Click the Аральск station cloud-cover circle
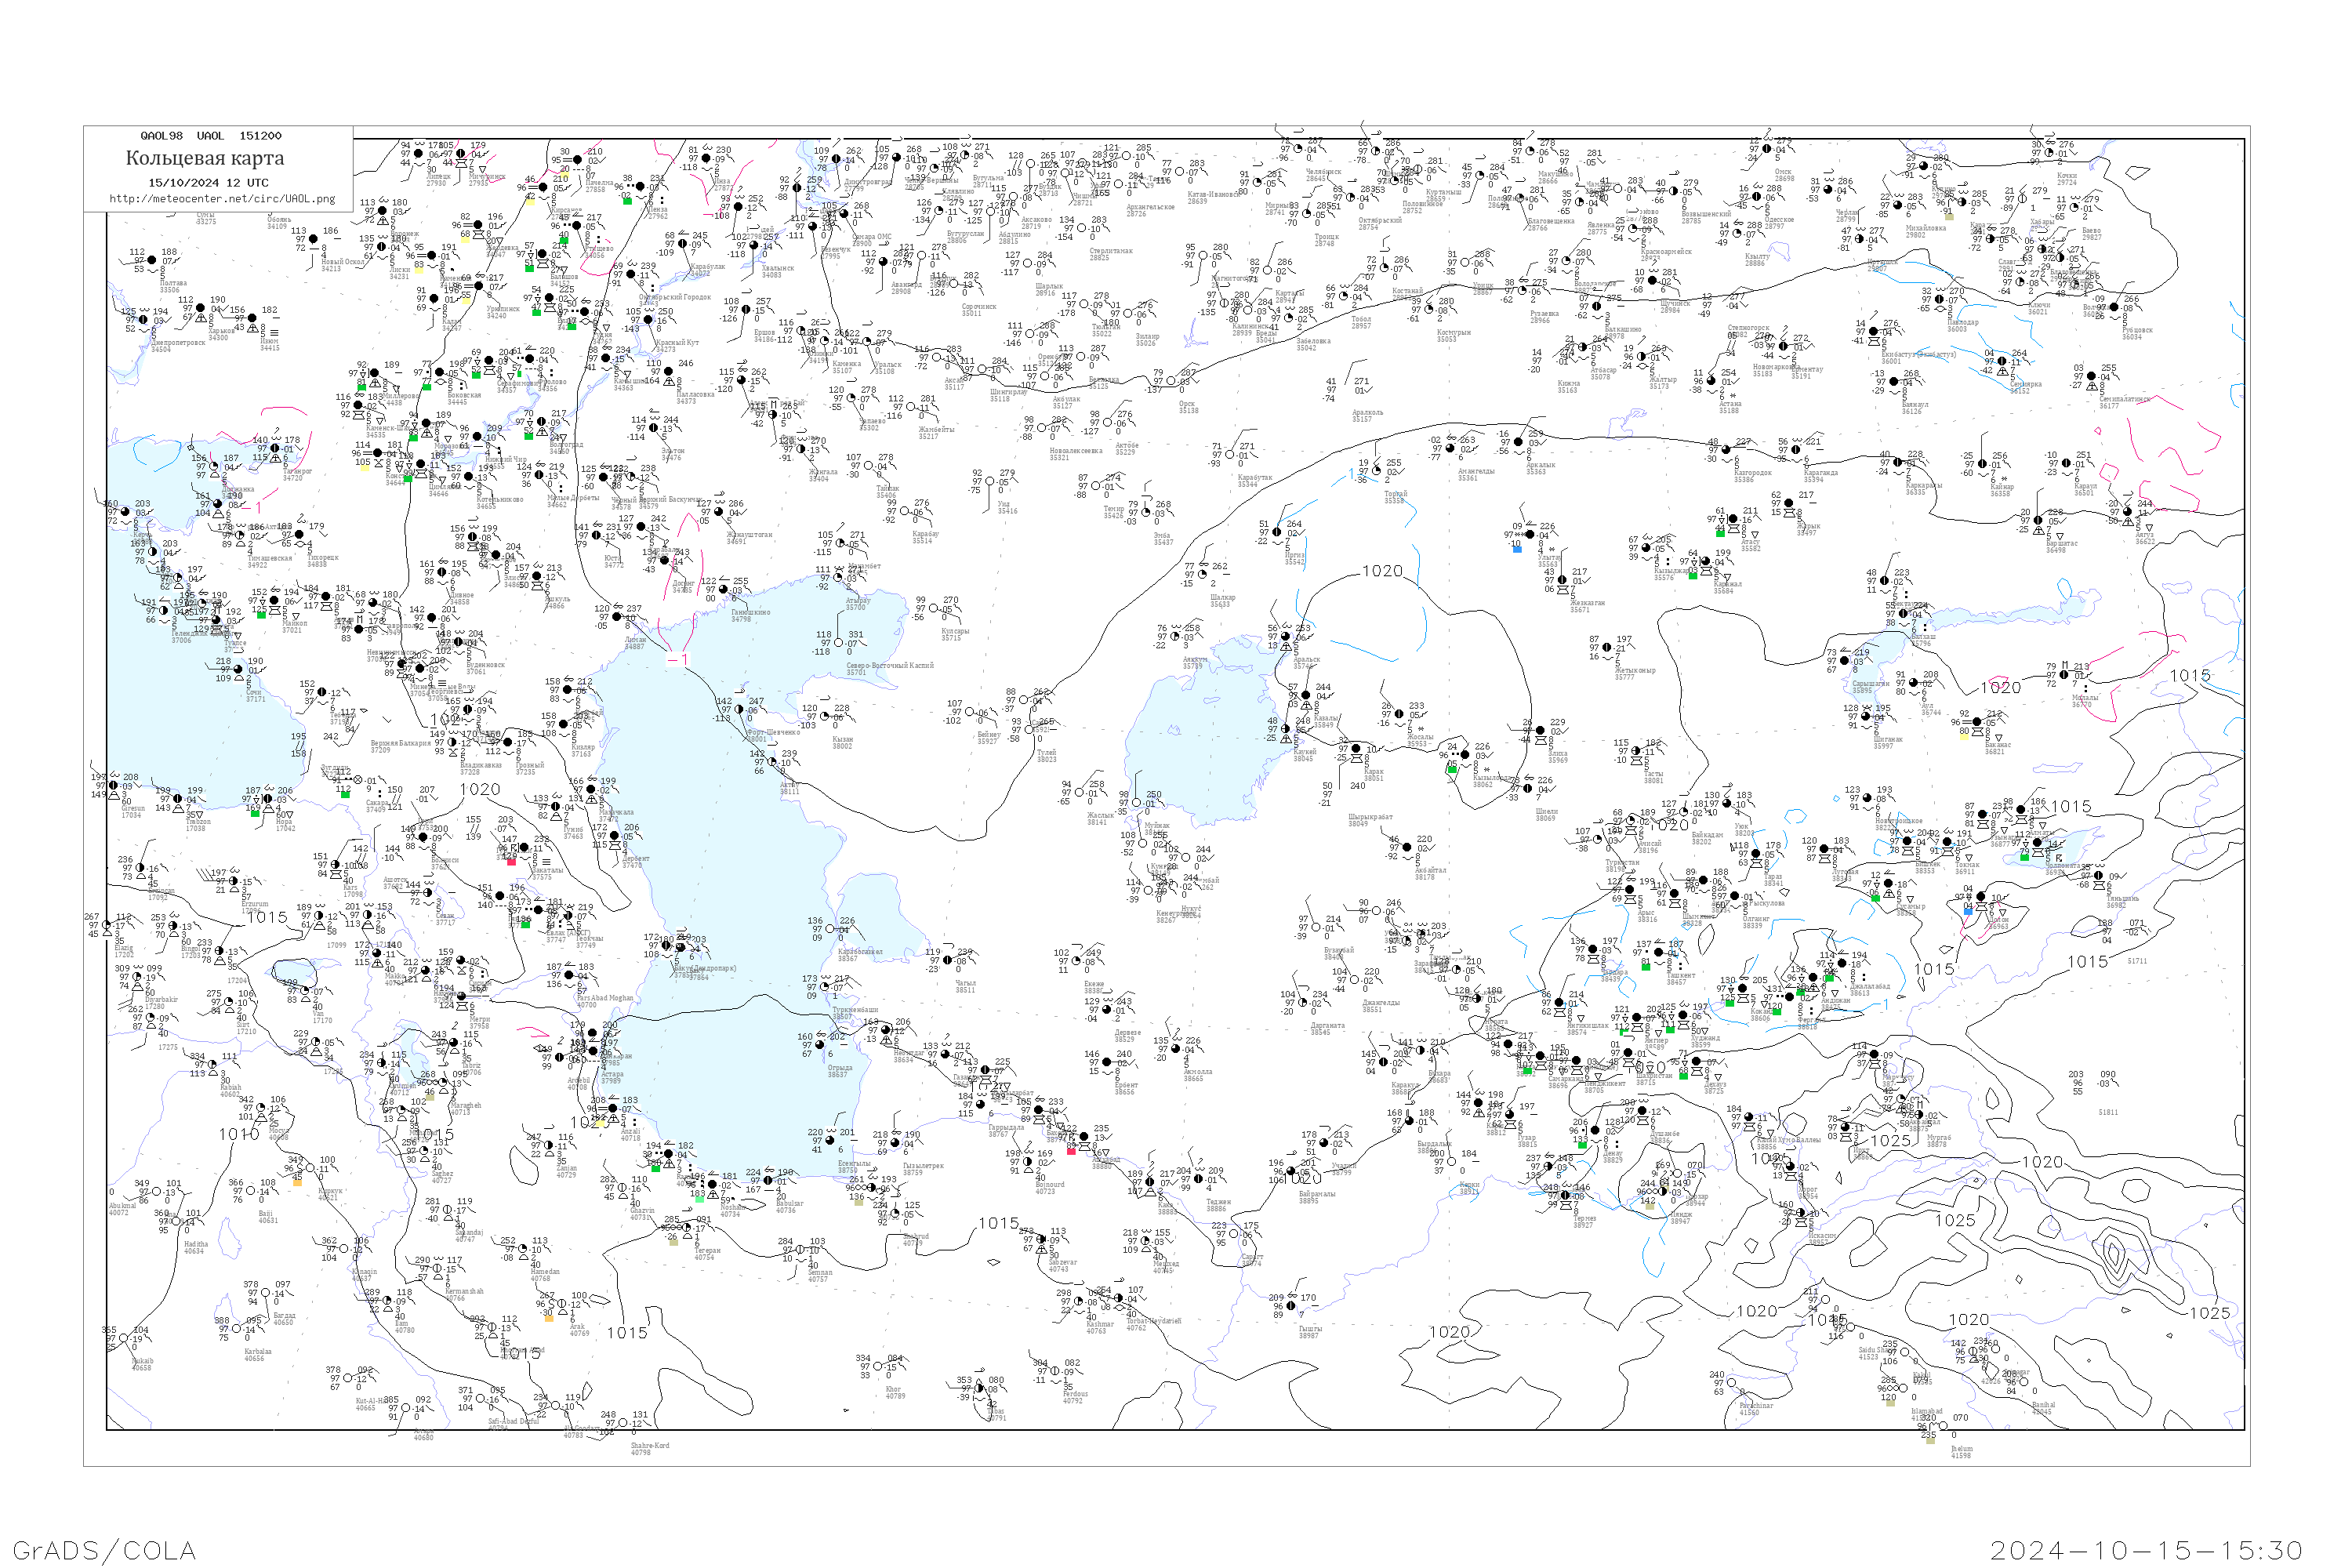Image resolution: width=2352 pixels, height=1568 pixels. pyautogui.click(x=1286, y=636)
